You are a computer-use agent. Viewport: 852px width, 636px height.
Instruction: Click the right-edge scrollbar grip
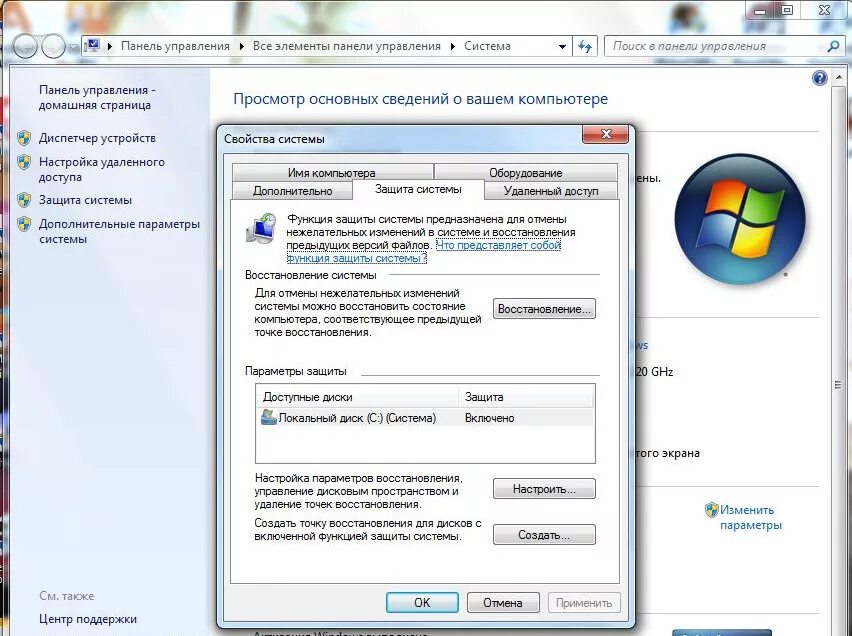(838, 385)
